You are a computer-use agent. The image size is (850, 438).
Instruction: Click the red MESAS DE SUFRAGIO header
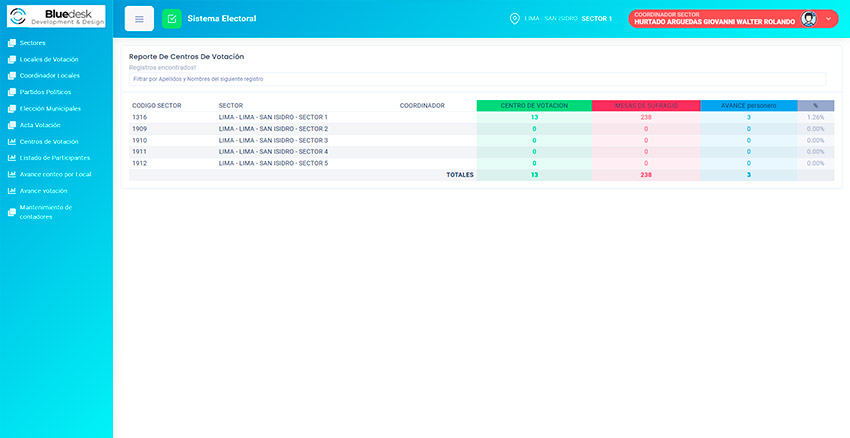click(645, 105)
